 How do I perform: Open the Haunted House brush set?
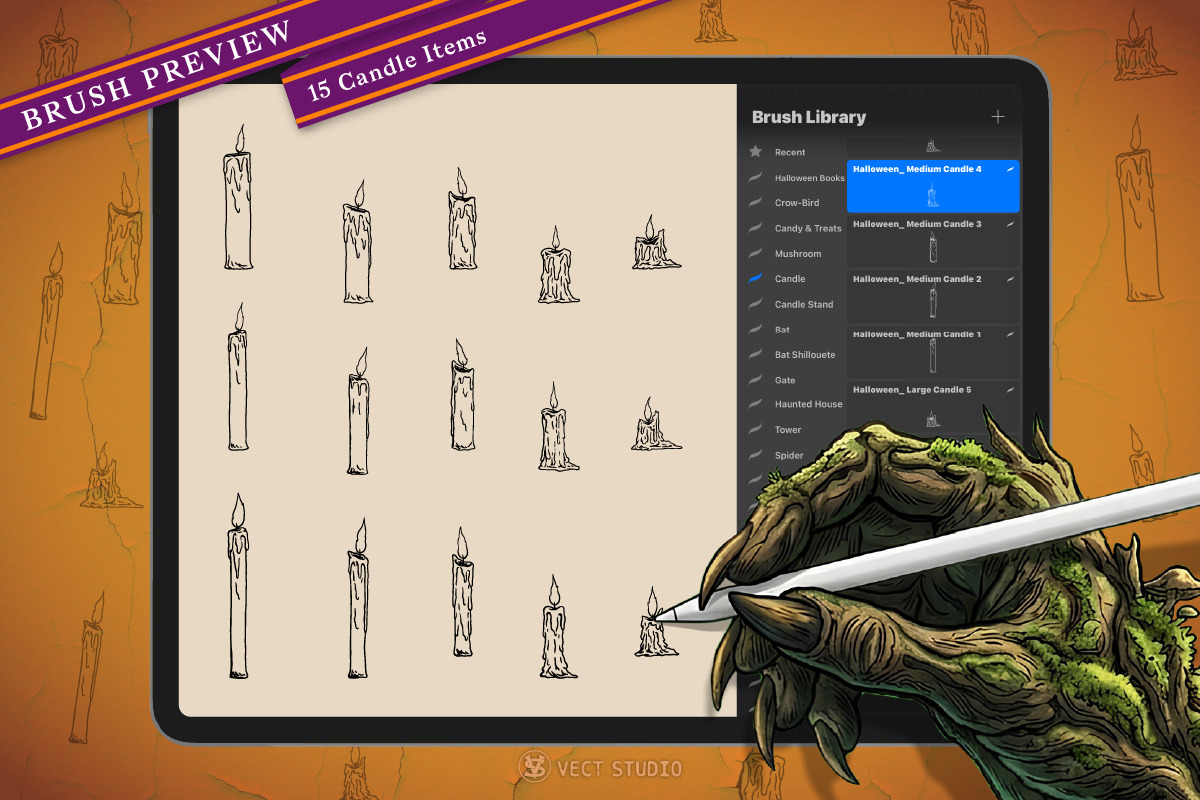808,404
